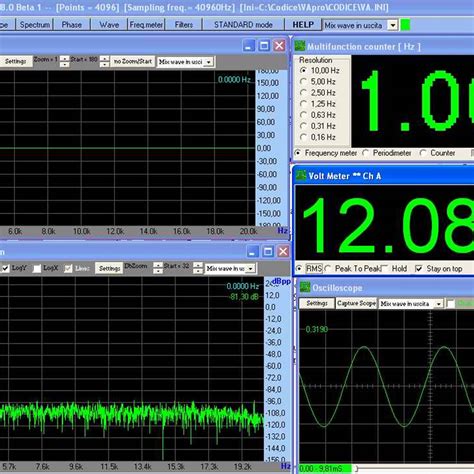Toggle the LogX checkbox
Viewport: 474px width, 474px height.
pos(37,268)
